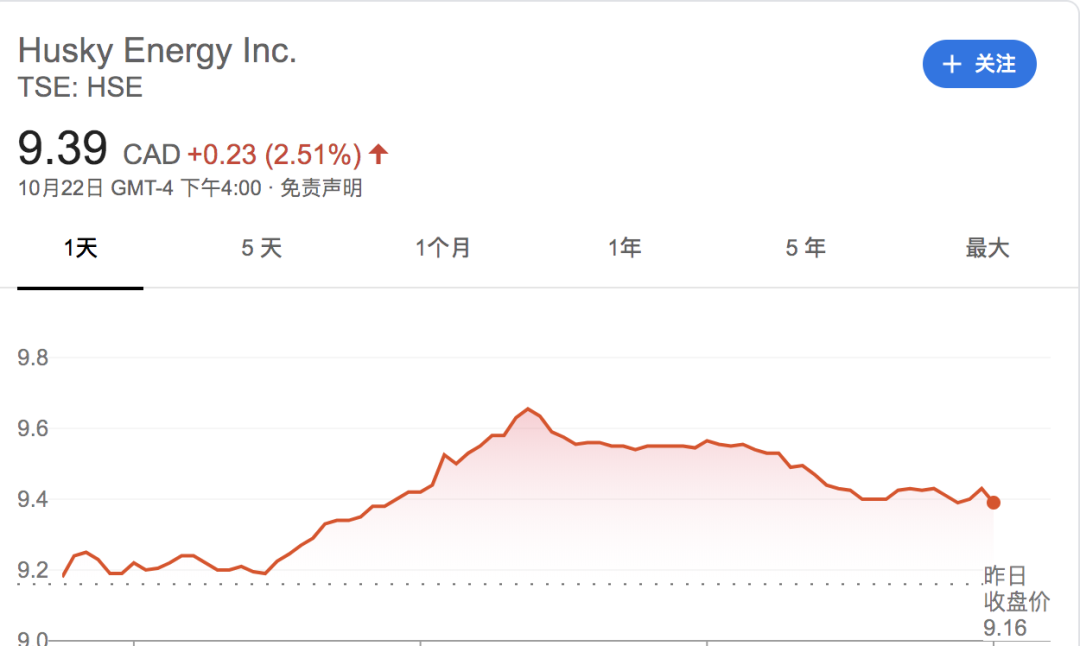Click the TSE: HSE ticker label
The image size is (1080, 646).
pos(80,87)
